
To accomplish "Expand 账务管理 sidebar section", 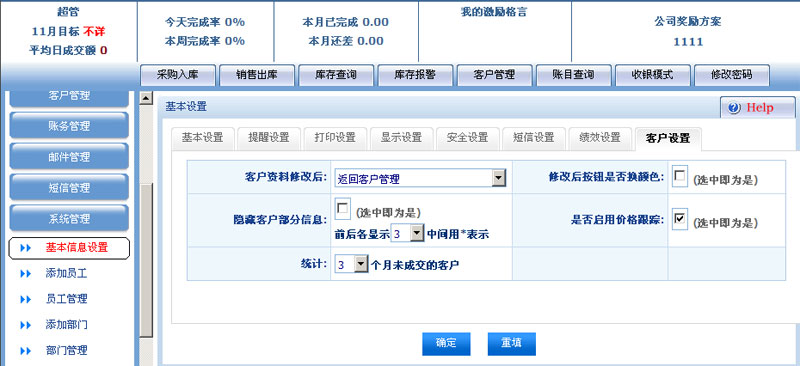I will (x=69, y=126).
